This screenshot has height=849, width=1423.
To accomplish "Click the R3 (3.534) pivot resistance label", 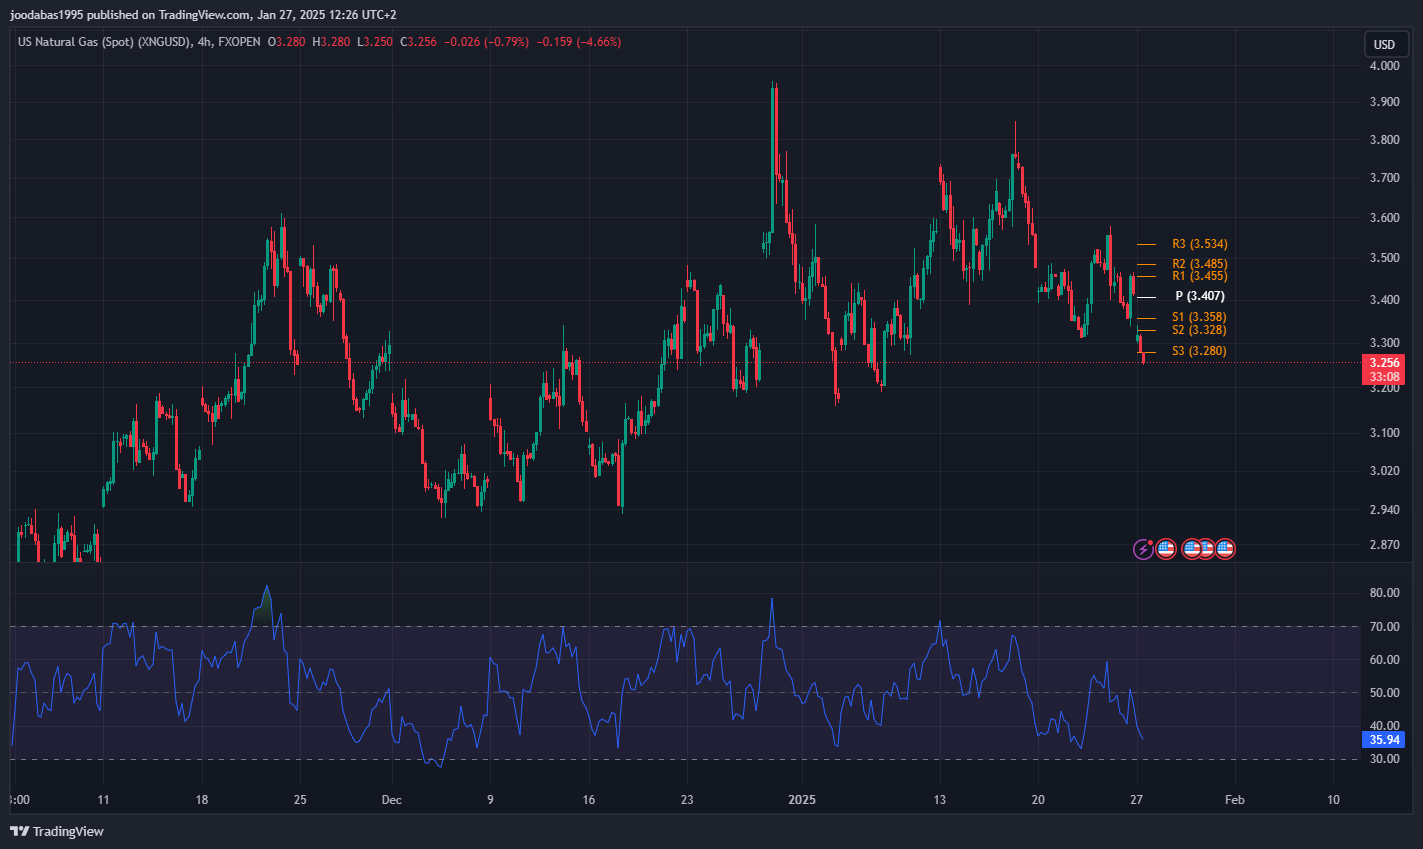I will pos(1199,244).
